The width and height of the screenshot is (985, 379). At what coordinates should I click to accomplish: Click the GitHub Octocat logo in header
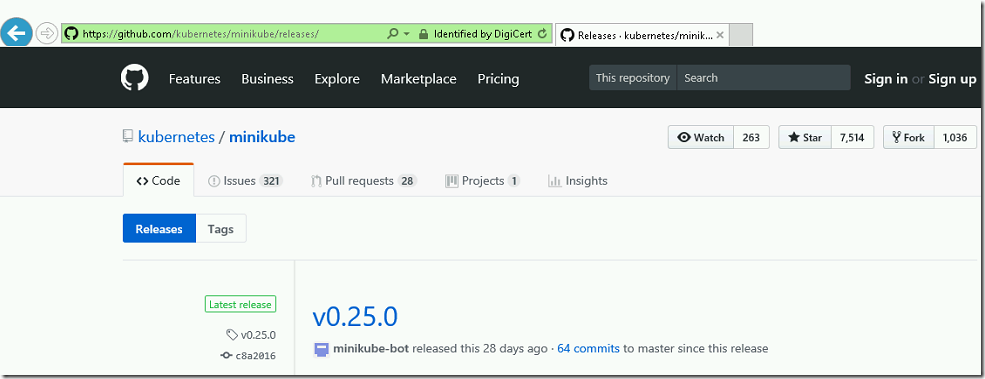[134, 78]
